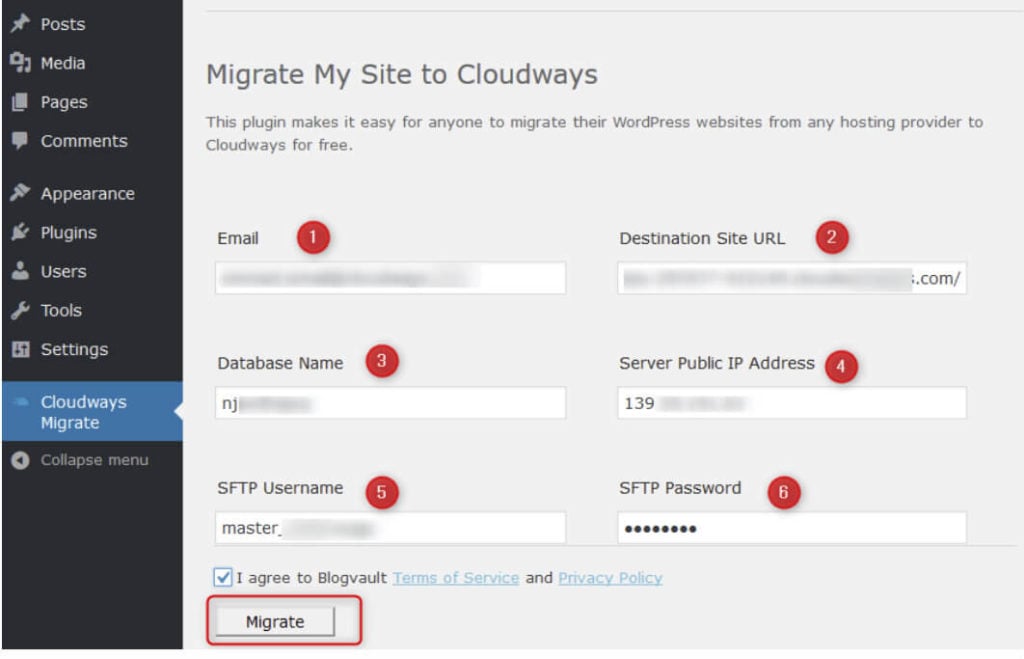Click the 'Email' field label
Viewport: 1024px width, 659px height.
coord(238,238)
